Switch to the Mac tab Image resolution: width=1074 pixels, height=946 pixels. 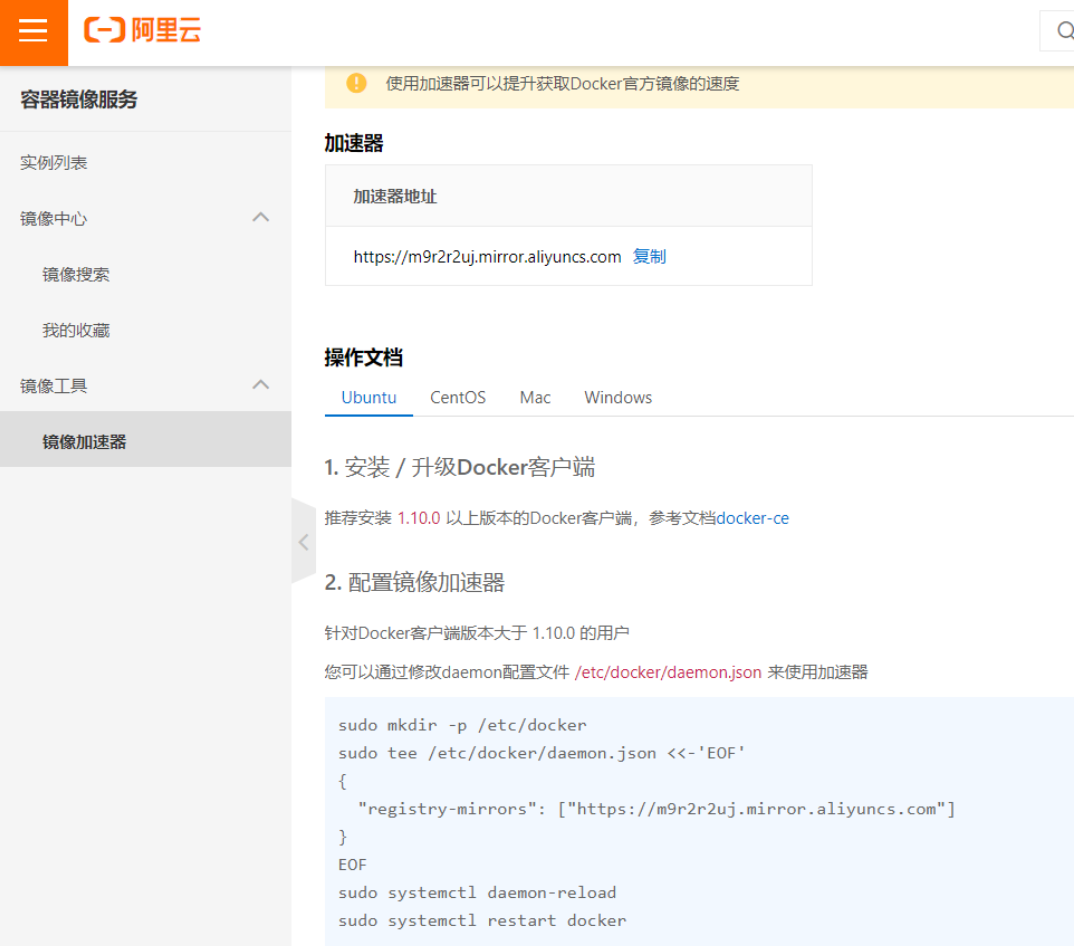tap(535, 398)
